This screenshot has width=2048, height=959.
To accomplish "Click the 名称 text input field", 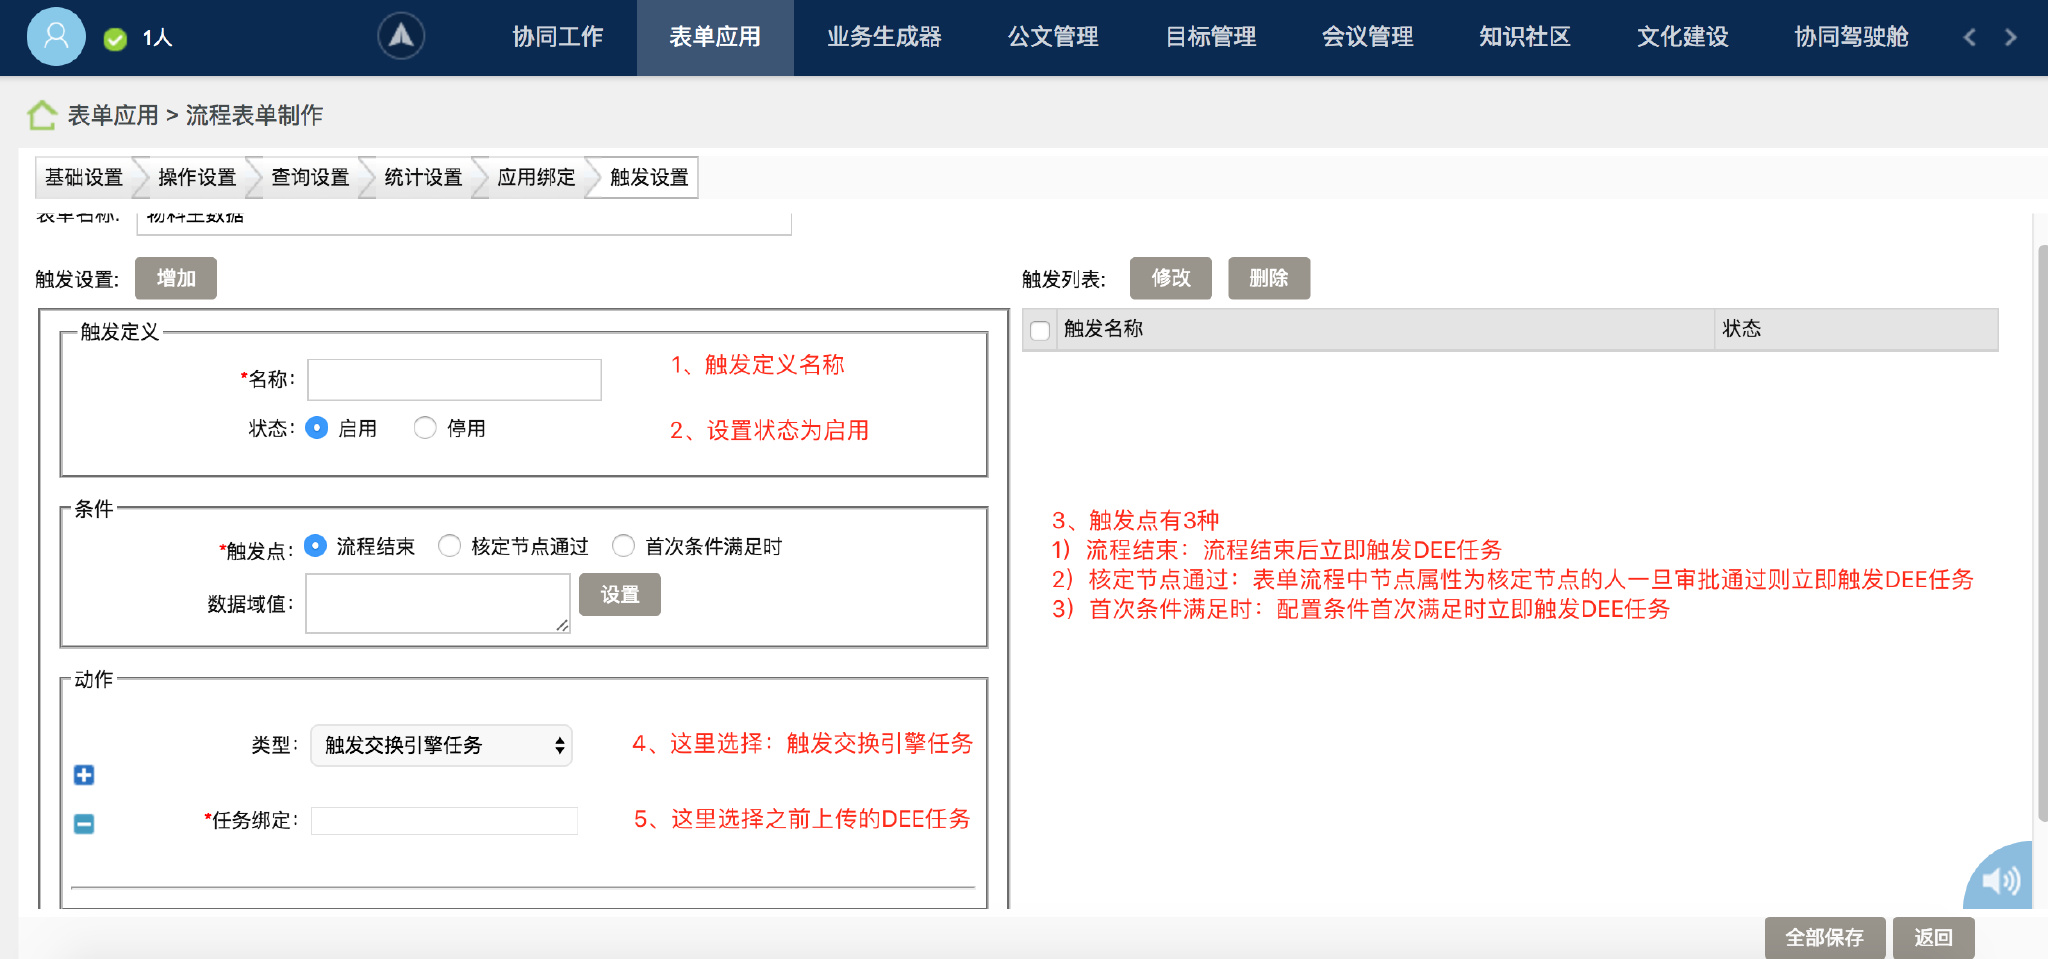I will (x=454, y=380).
